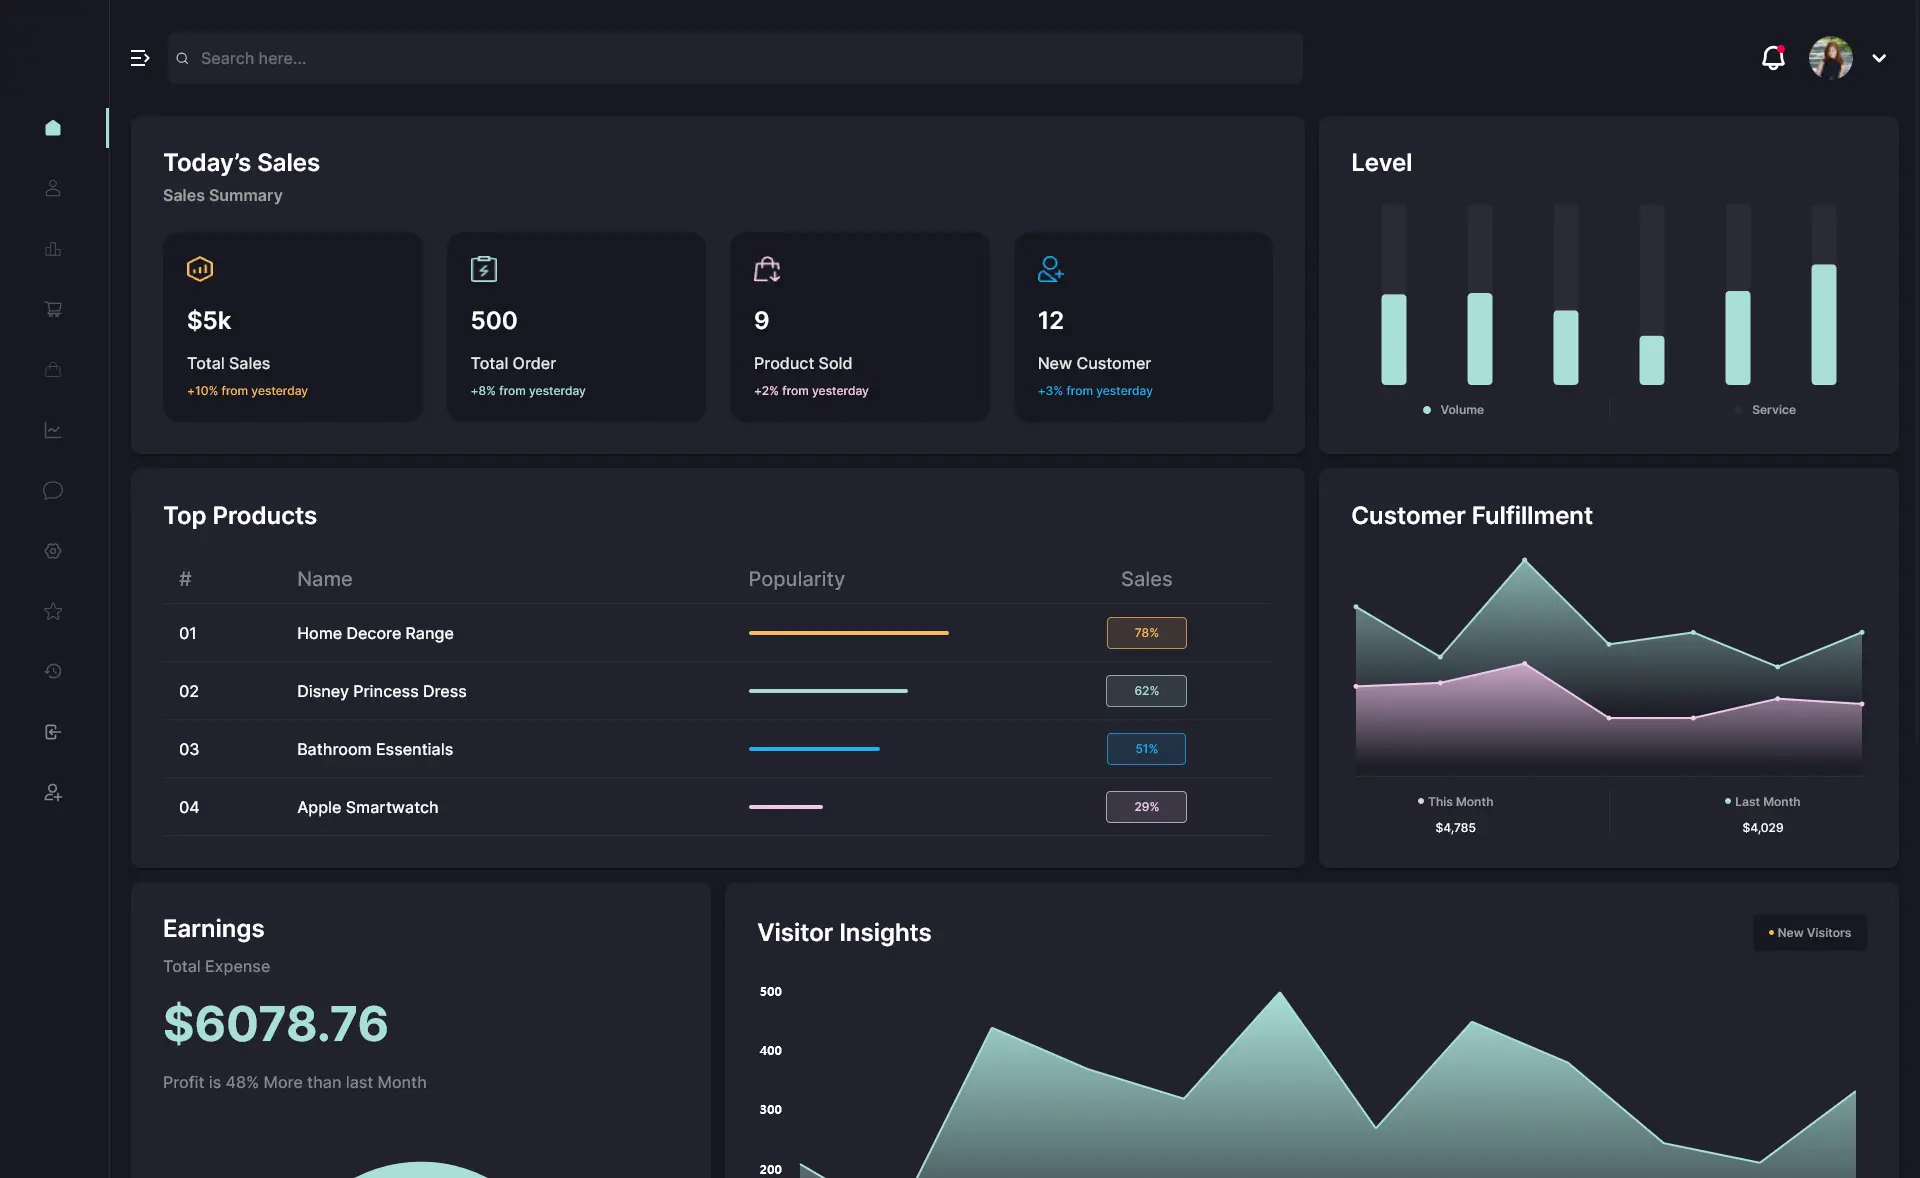Click the Settings gear icon in sidebar
The image size is (1920, 1178).
click(x=53, y=551)
